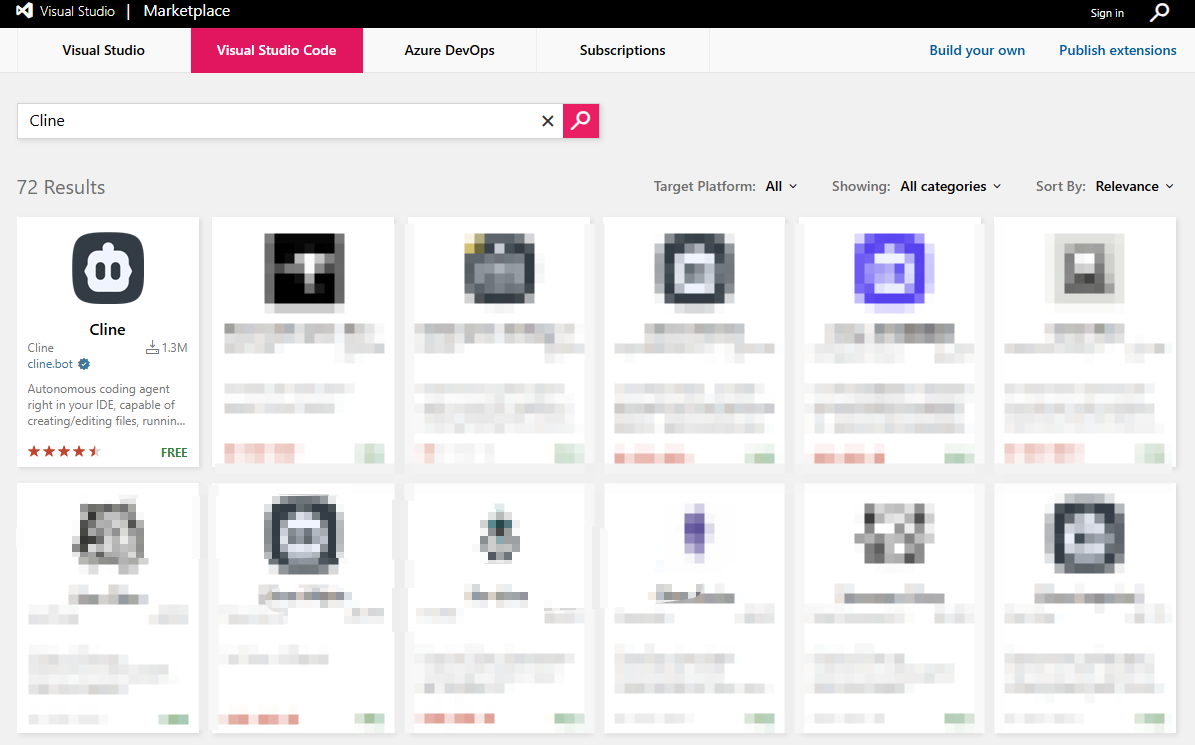Go to the Subscriptions tab

(623, 50)
